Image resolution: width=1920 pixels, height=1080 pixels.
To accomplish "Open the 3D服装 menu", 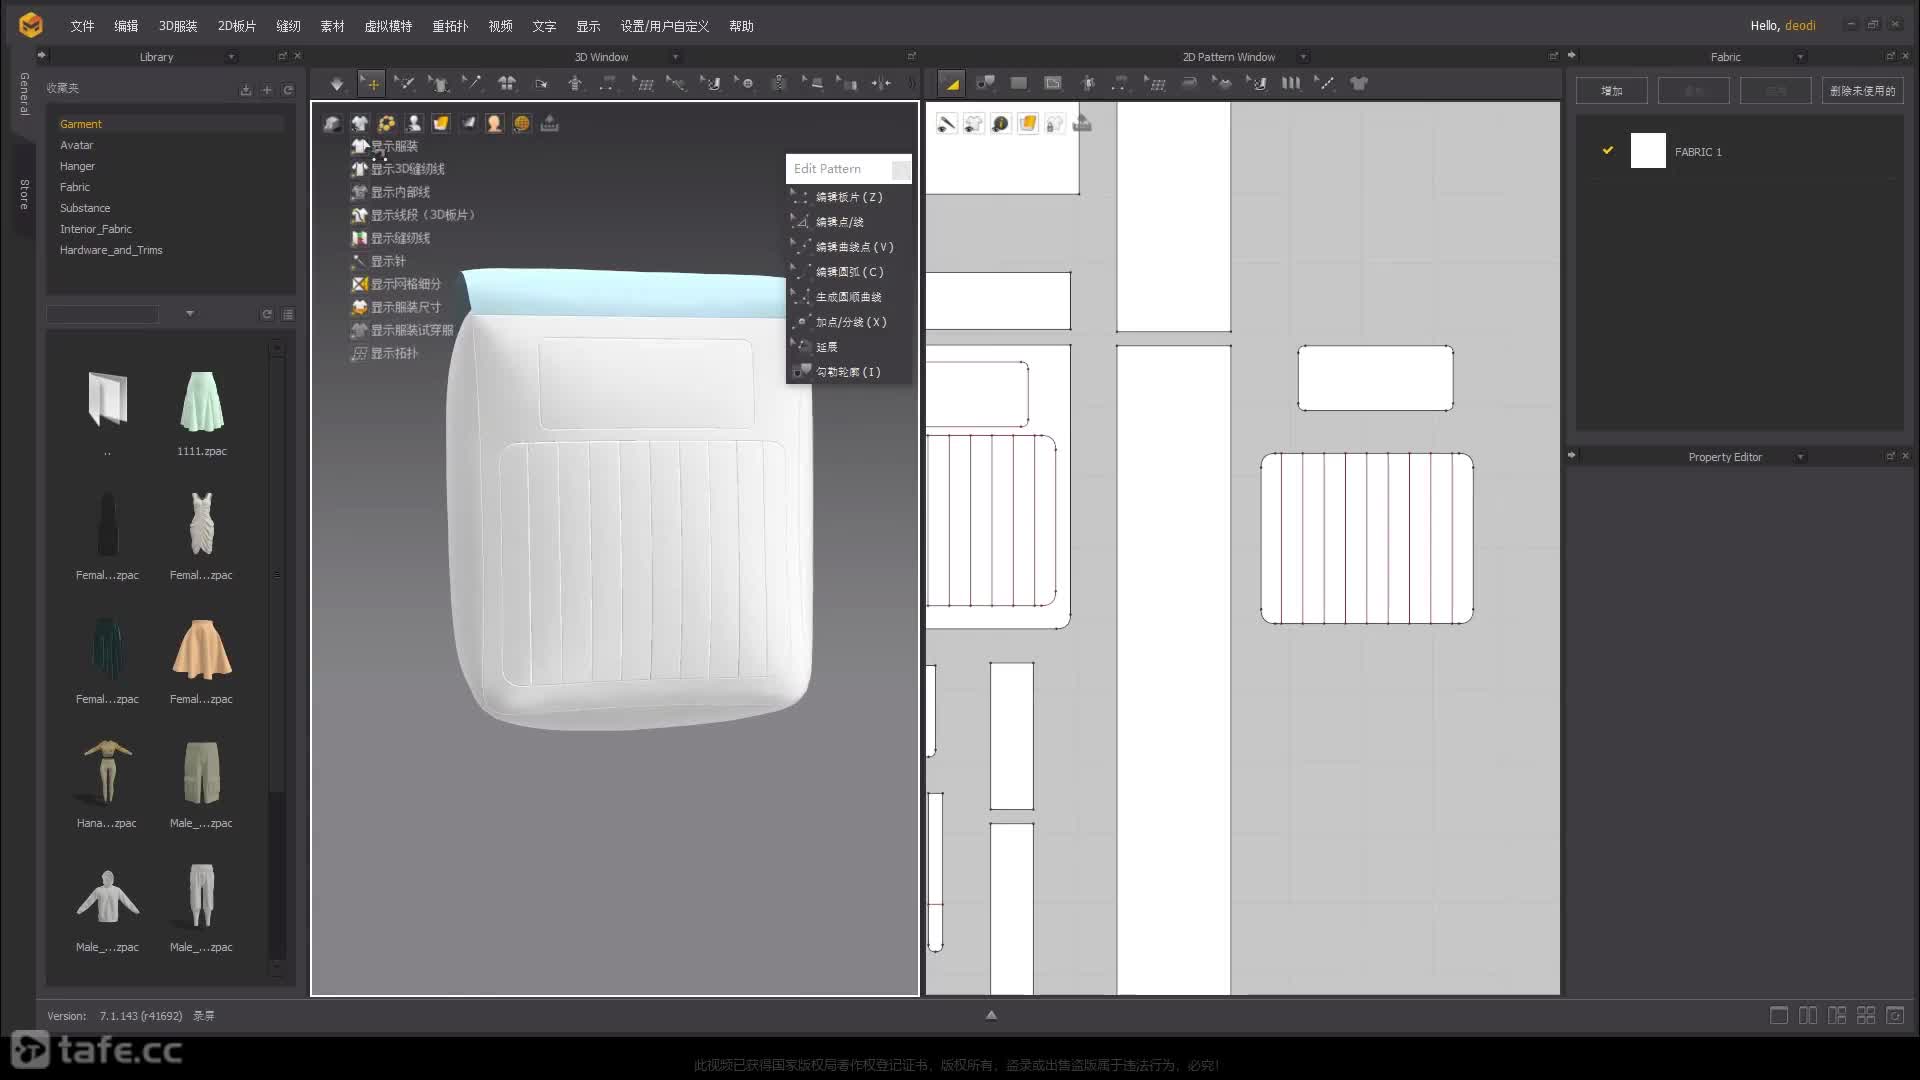I will tap(178, 26).
